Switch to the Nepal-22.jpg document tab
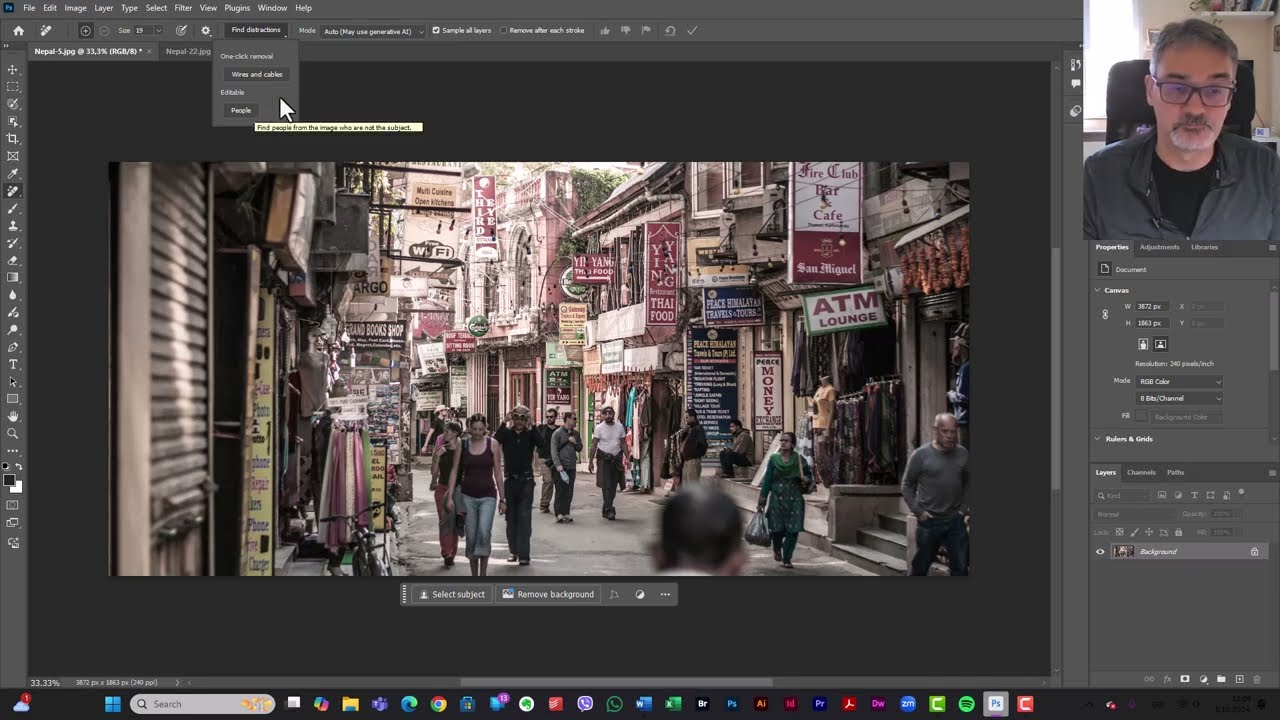1280x720 pixels. [188, 51]
